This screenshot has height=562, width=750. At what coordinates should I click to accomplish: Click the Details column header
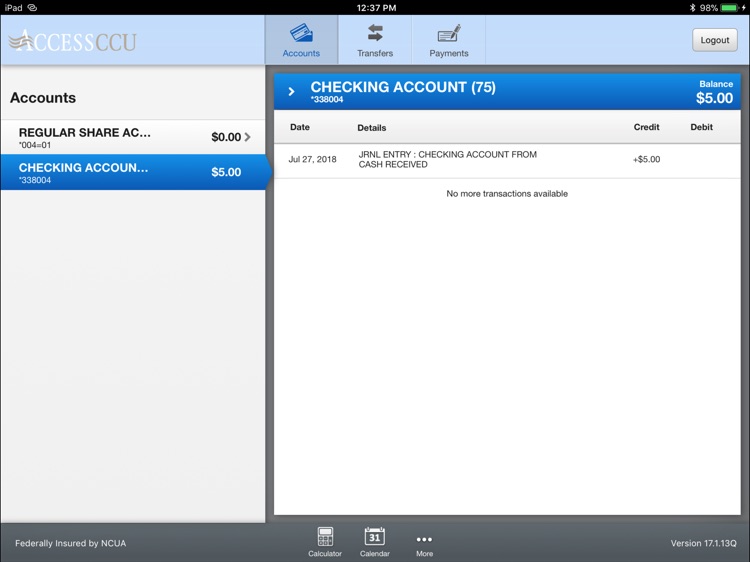[x=372, y=128]
